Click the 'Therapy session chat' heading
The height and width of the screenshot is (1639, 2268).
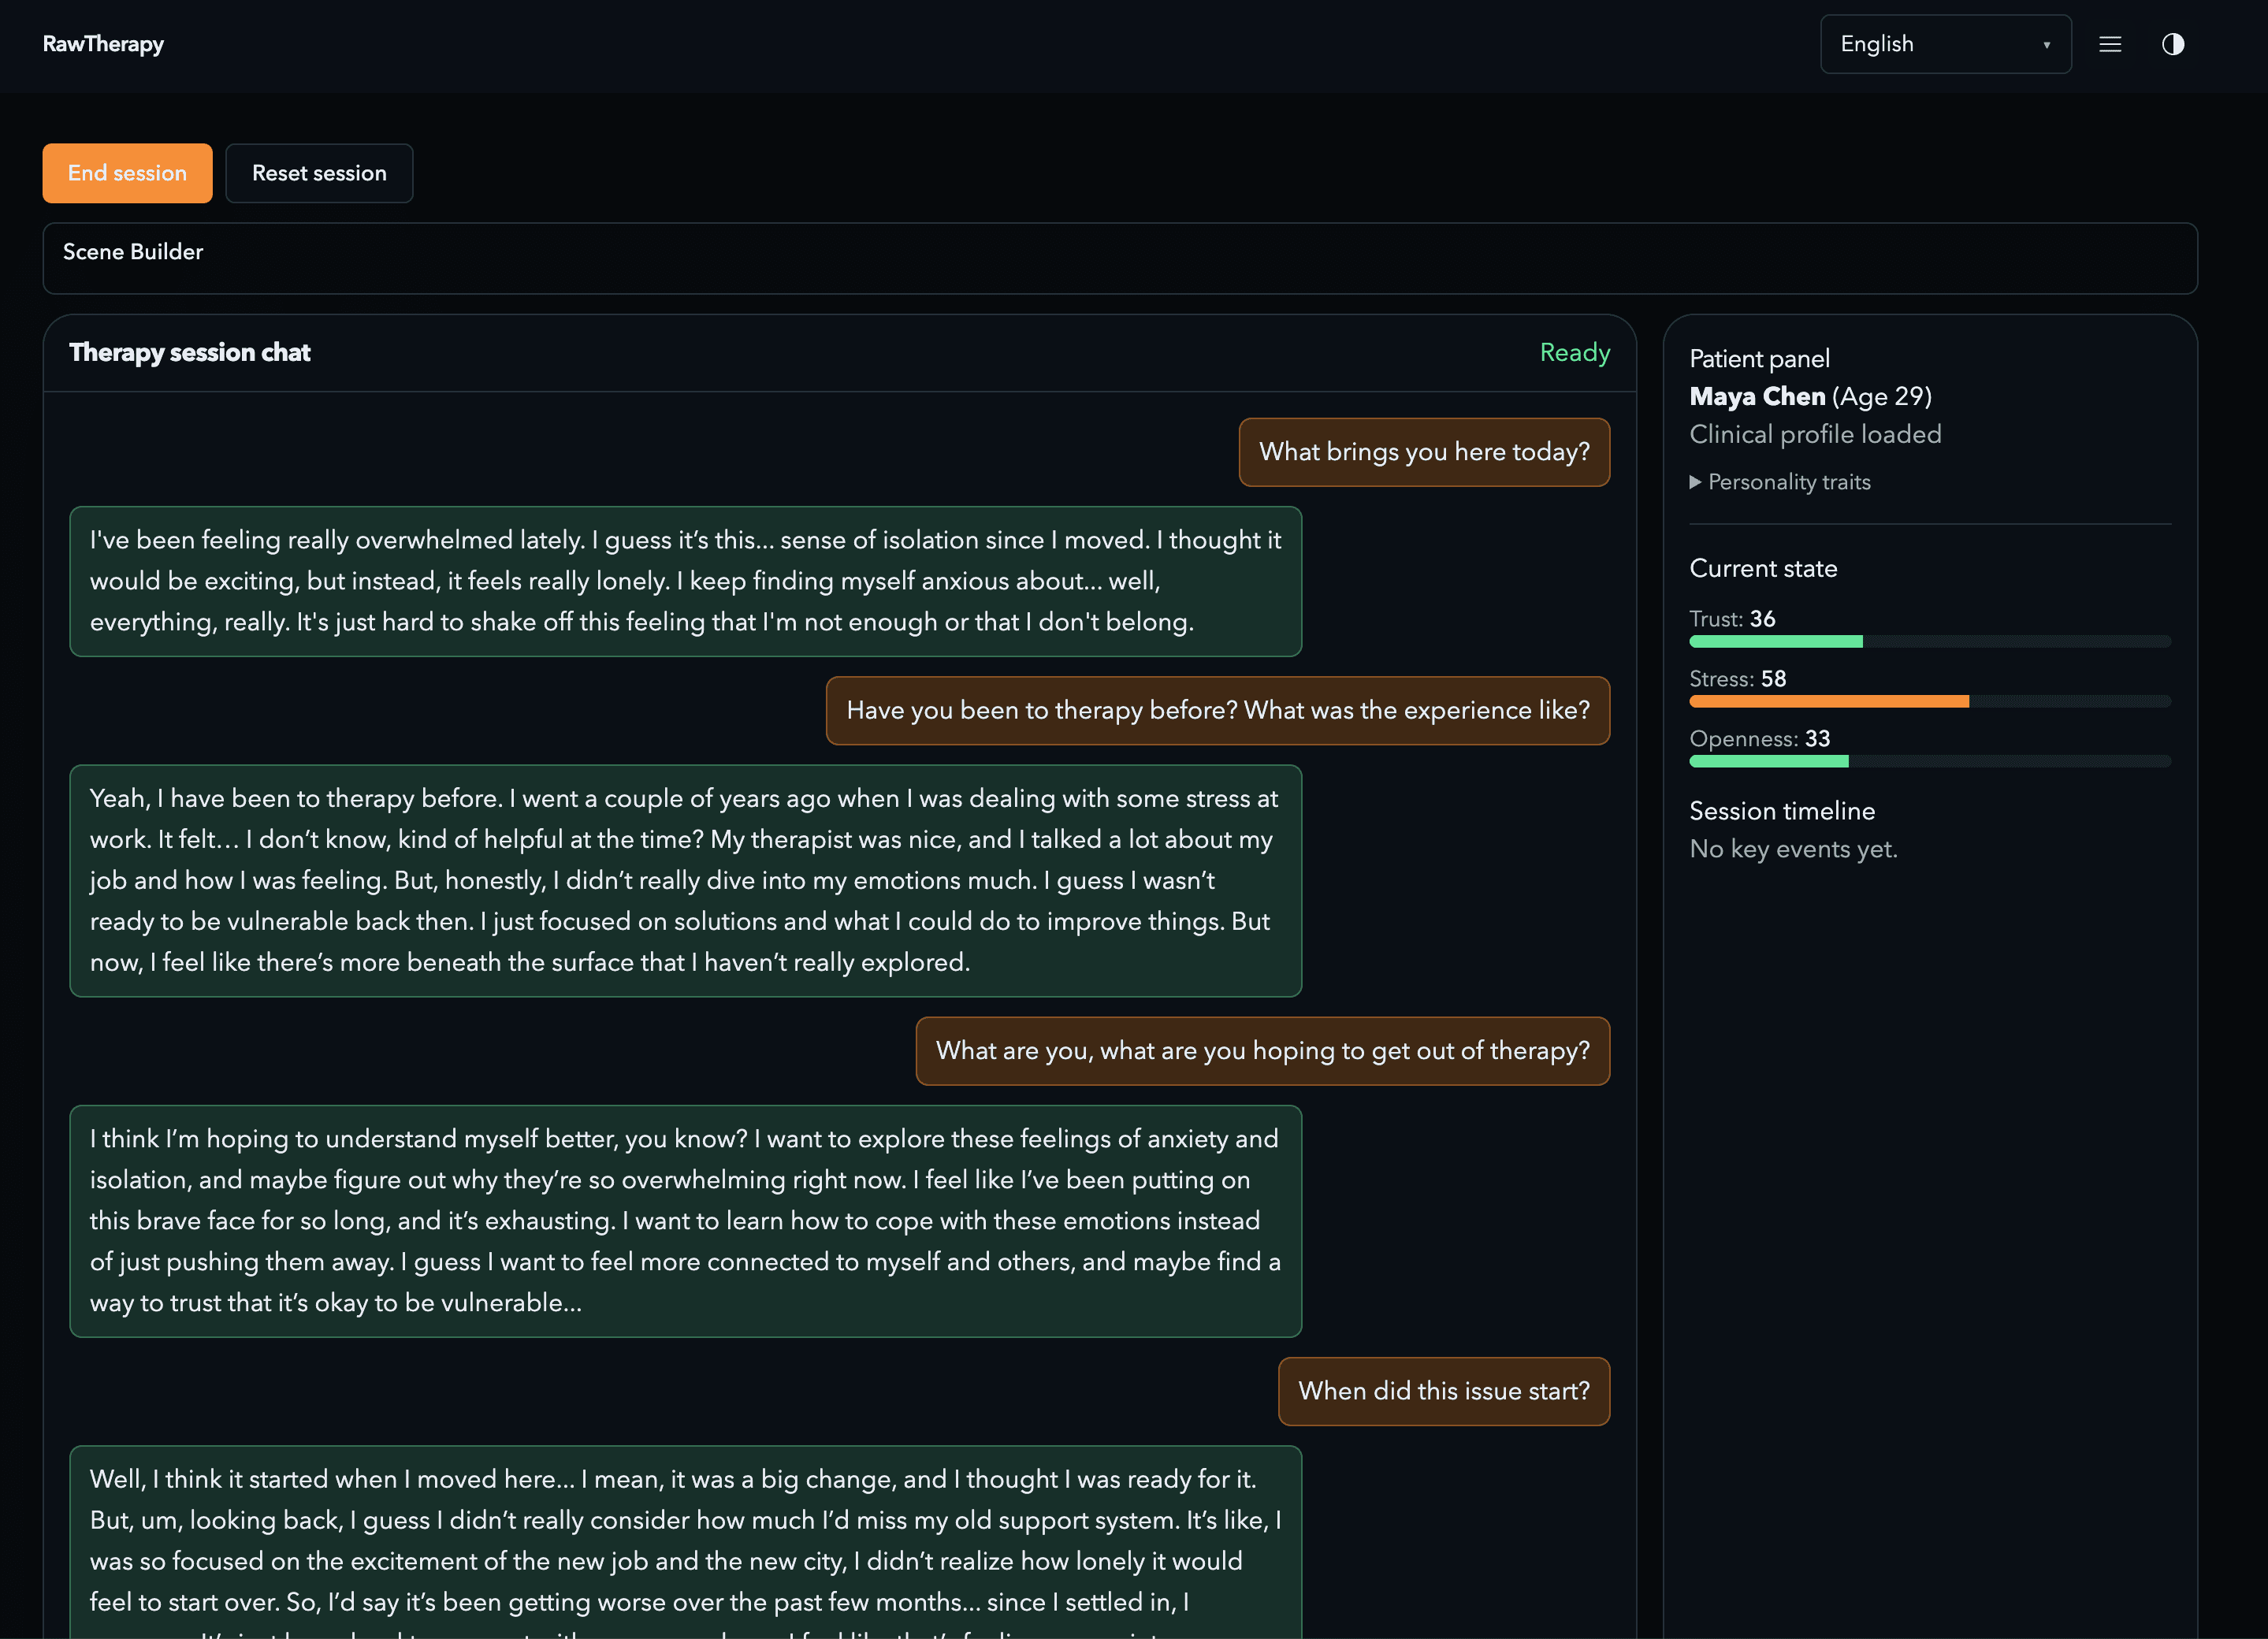coord(190,353)
